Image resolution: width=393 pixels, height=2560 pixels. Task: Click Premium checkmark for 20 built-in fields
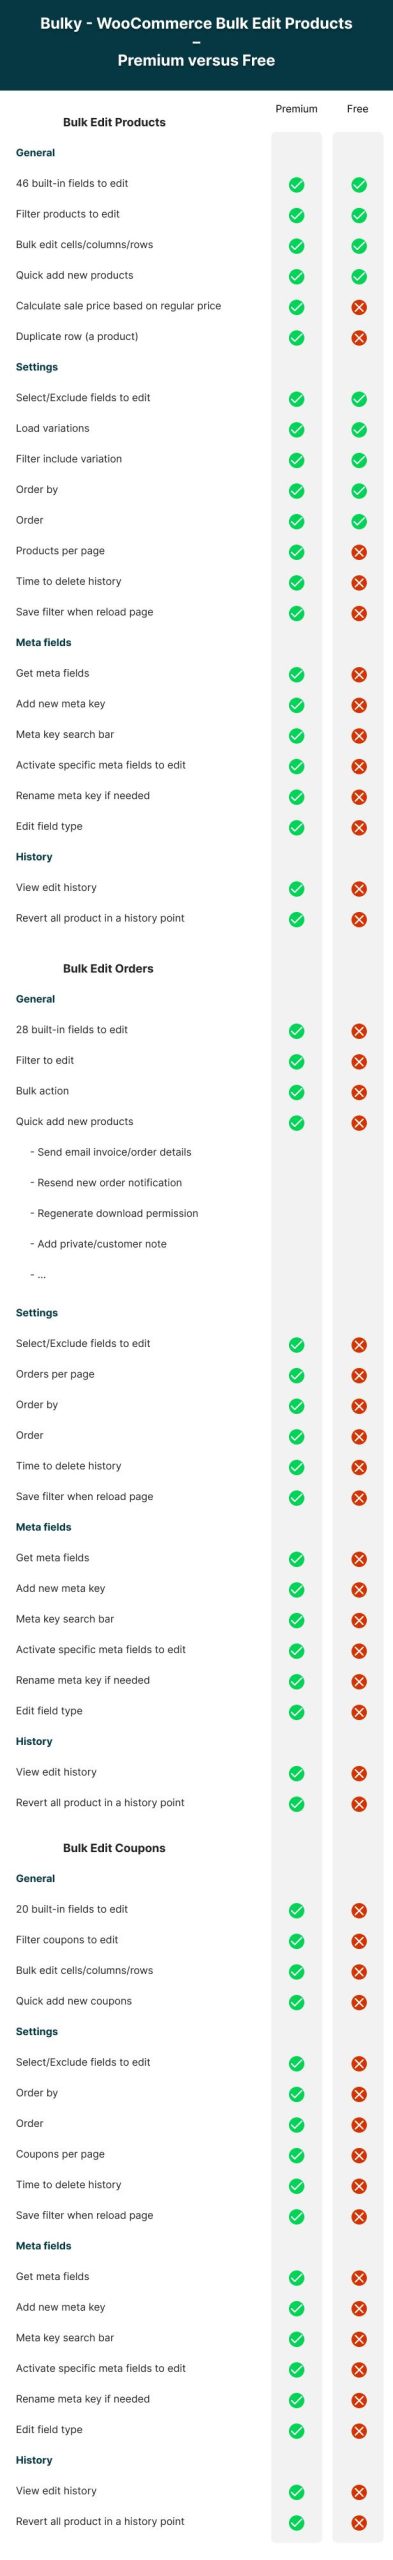[297, 1910]
